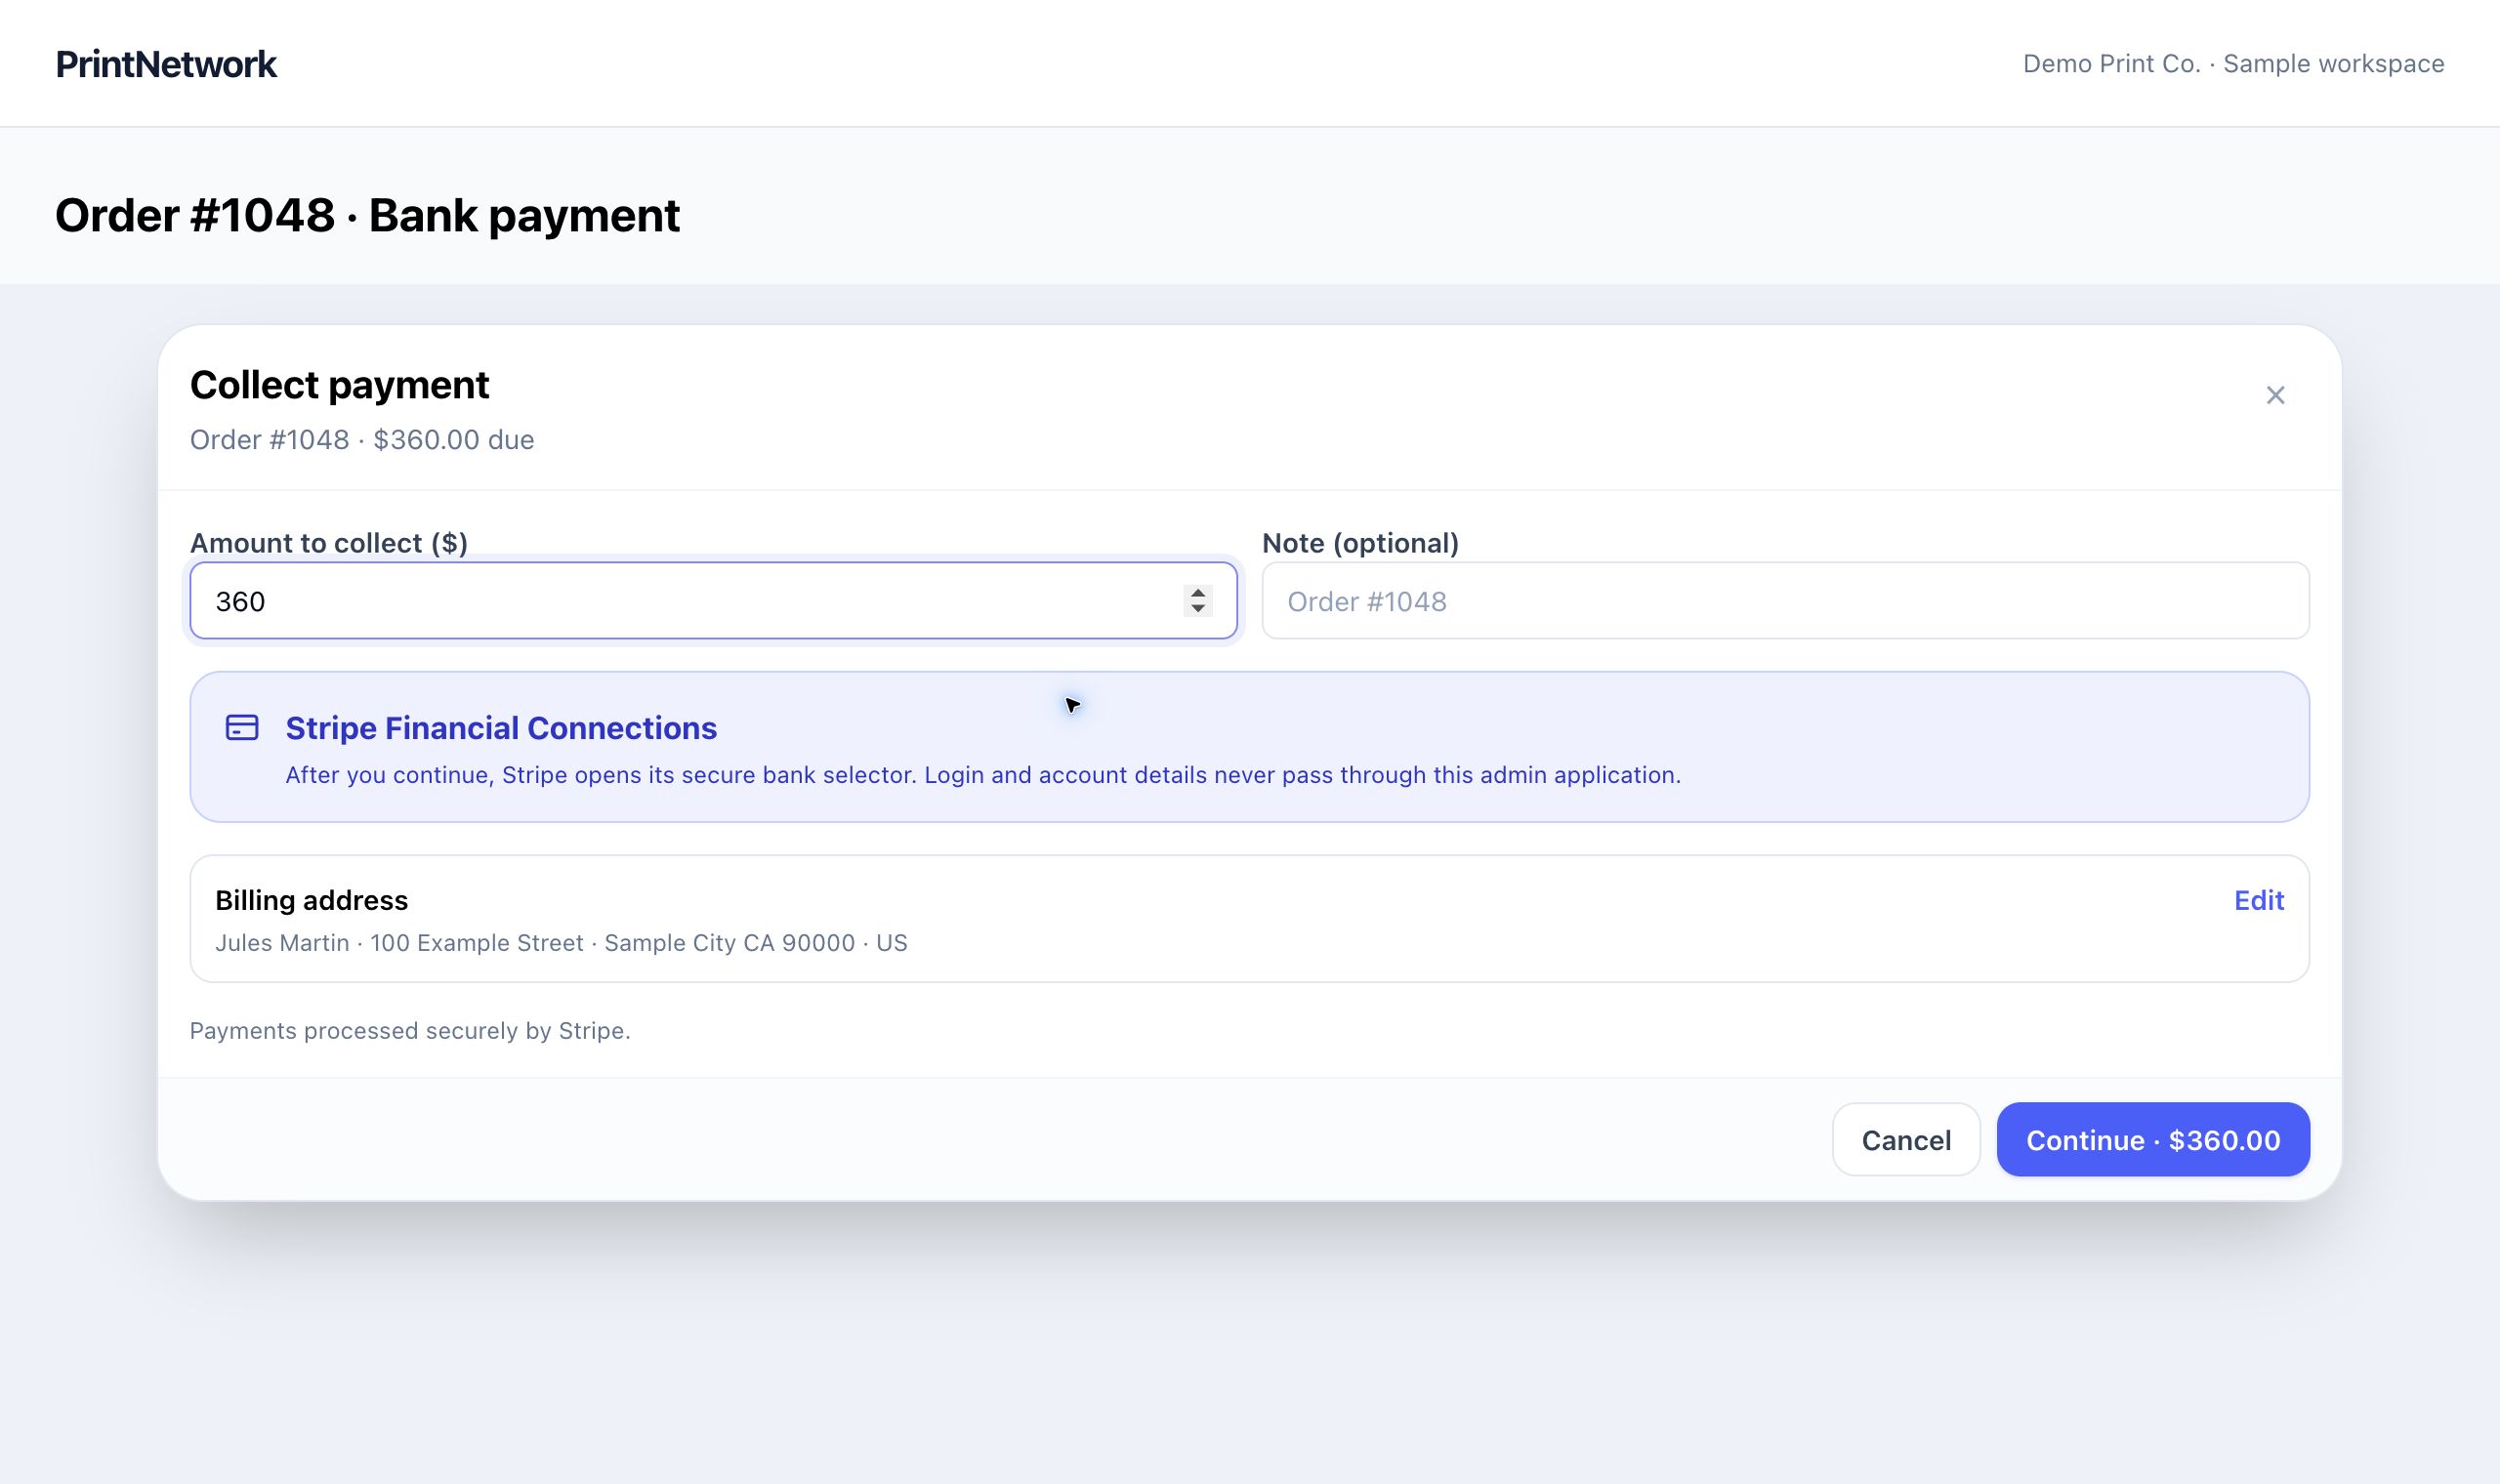
Task: Click the 'Order #1048 · Bank payment' page title
Action: tap(367, 215)
